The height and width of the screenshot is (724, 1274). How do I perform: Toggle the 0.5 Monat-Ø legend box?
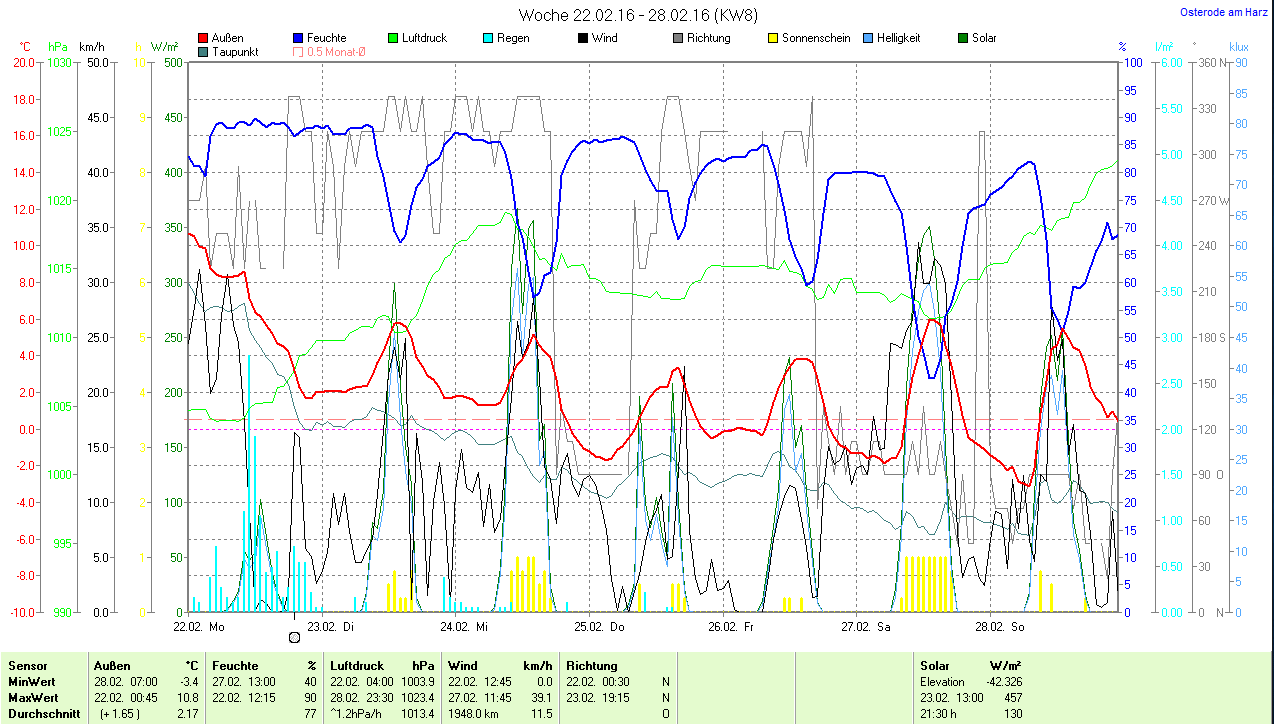(299, 52)
